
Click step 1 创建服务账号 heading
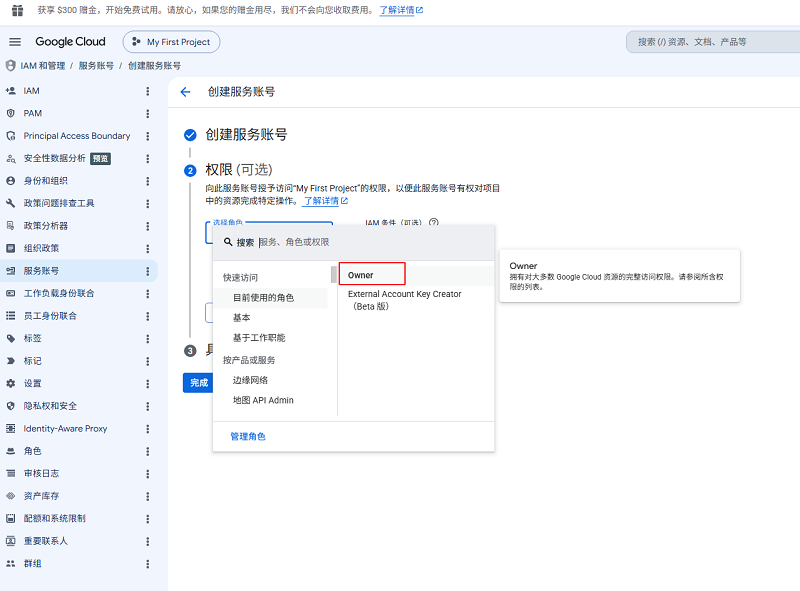click(x=246, y=135)
